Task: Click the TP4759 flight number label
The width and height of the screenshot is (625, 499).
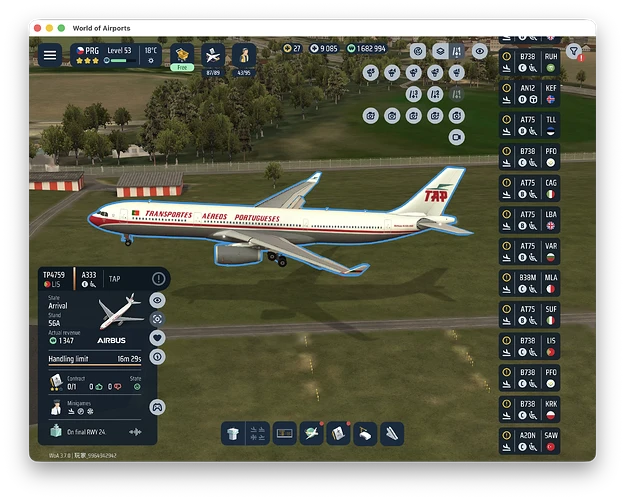Action: [x=54, y=275]
